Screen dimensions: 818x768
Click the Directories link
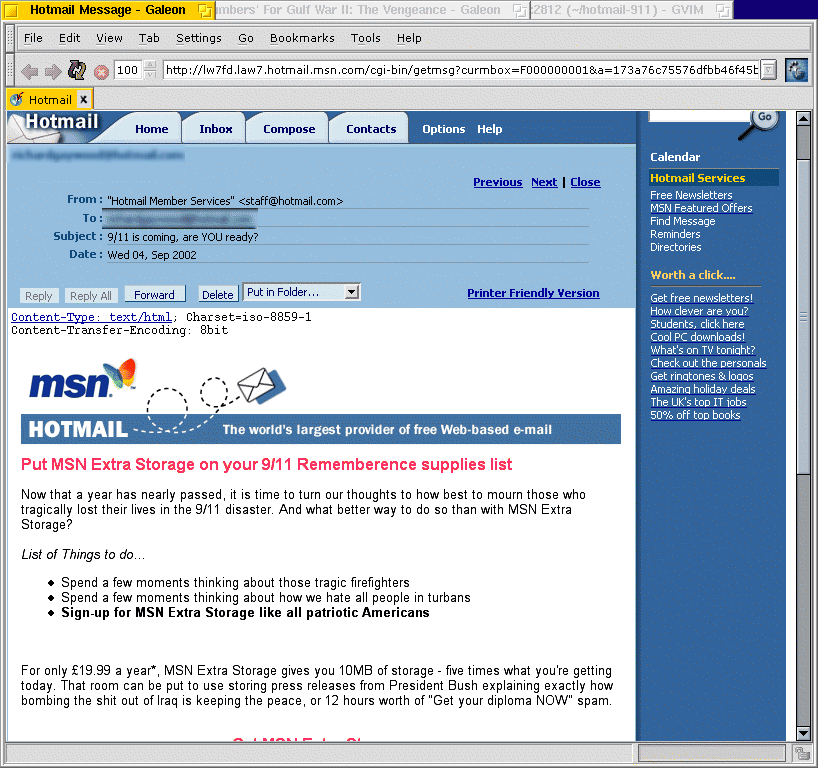point(676,247)
